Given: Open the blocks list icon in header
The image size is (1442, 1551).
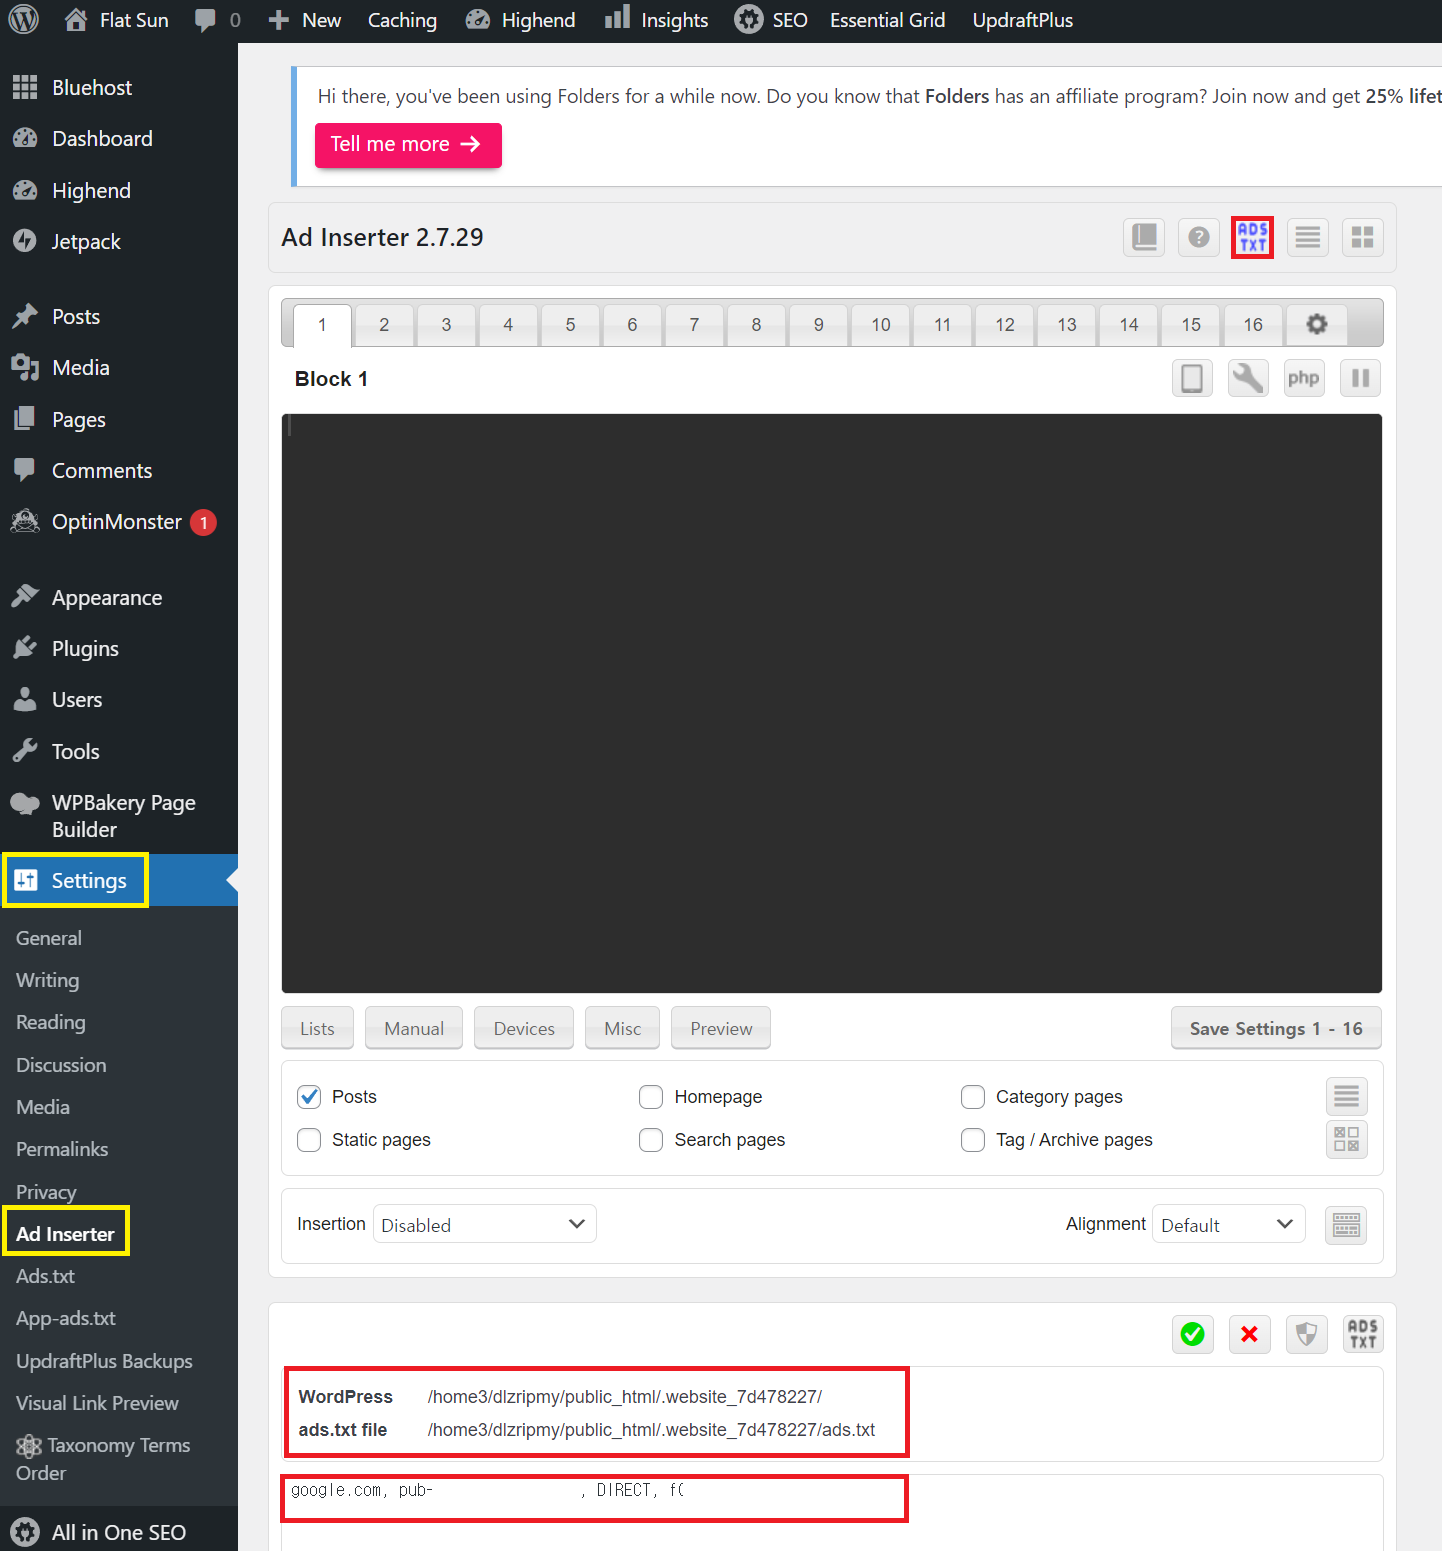Looking at the screenshot, I should click(1308, 237).
